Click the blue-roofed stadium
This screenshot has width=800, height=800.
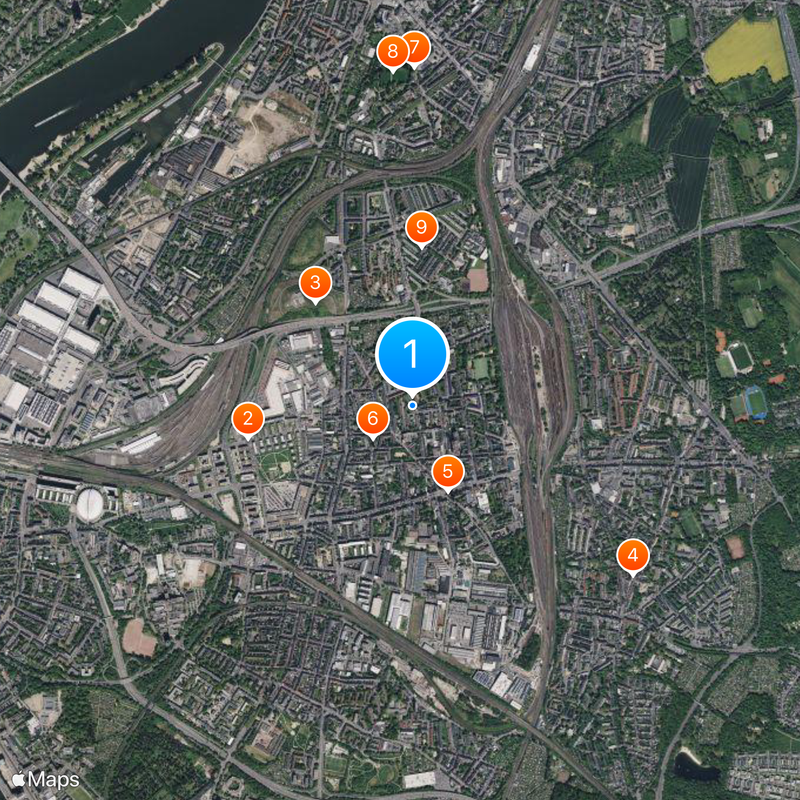[756, 403]
